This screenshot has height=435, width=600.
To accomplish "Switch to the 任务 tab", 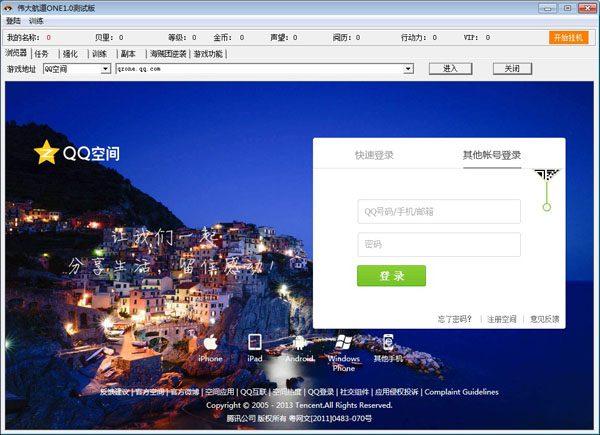I will pyautogui.click(x=41, y=54).
